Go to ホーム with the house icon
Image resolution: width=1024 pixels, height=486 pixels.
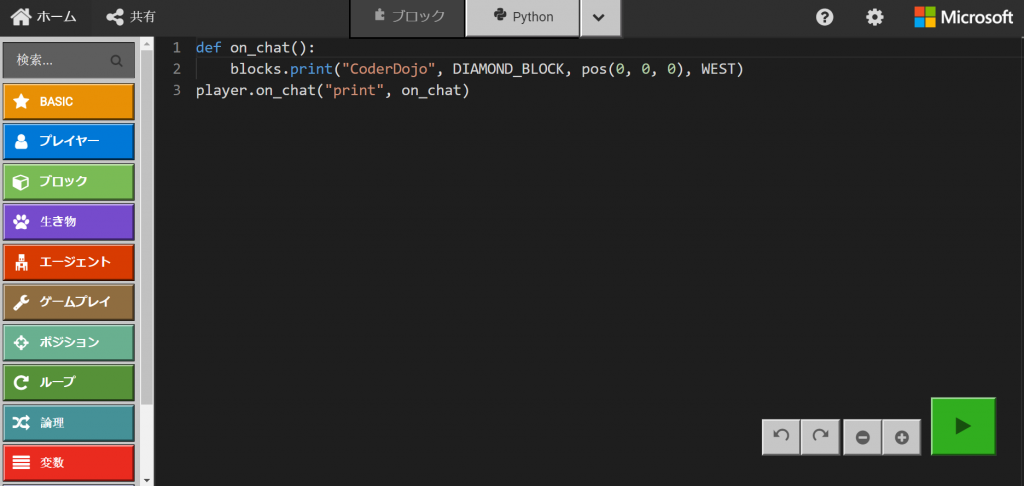pos(44,17)
